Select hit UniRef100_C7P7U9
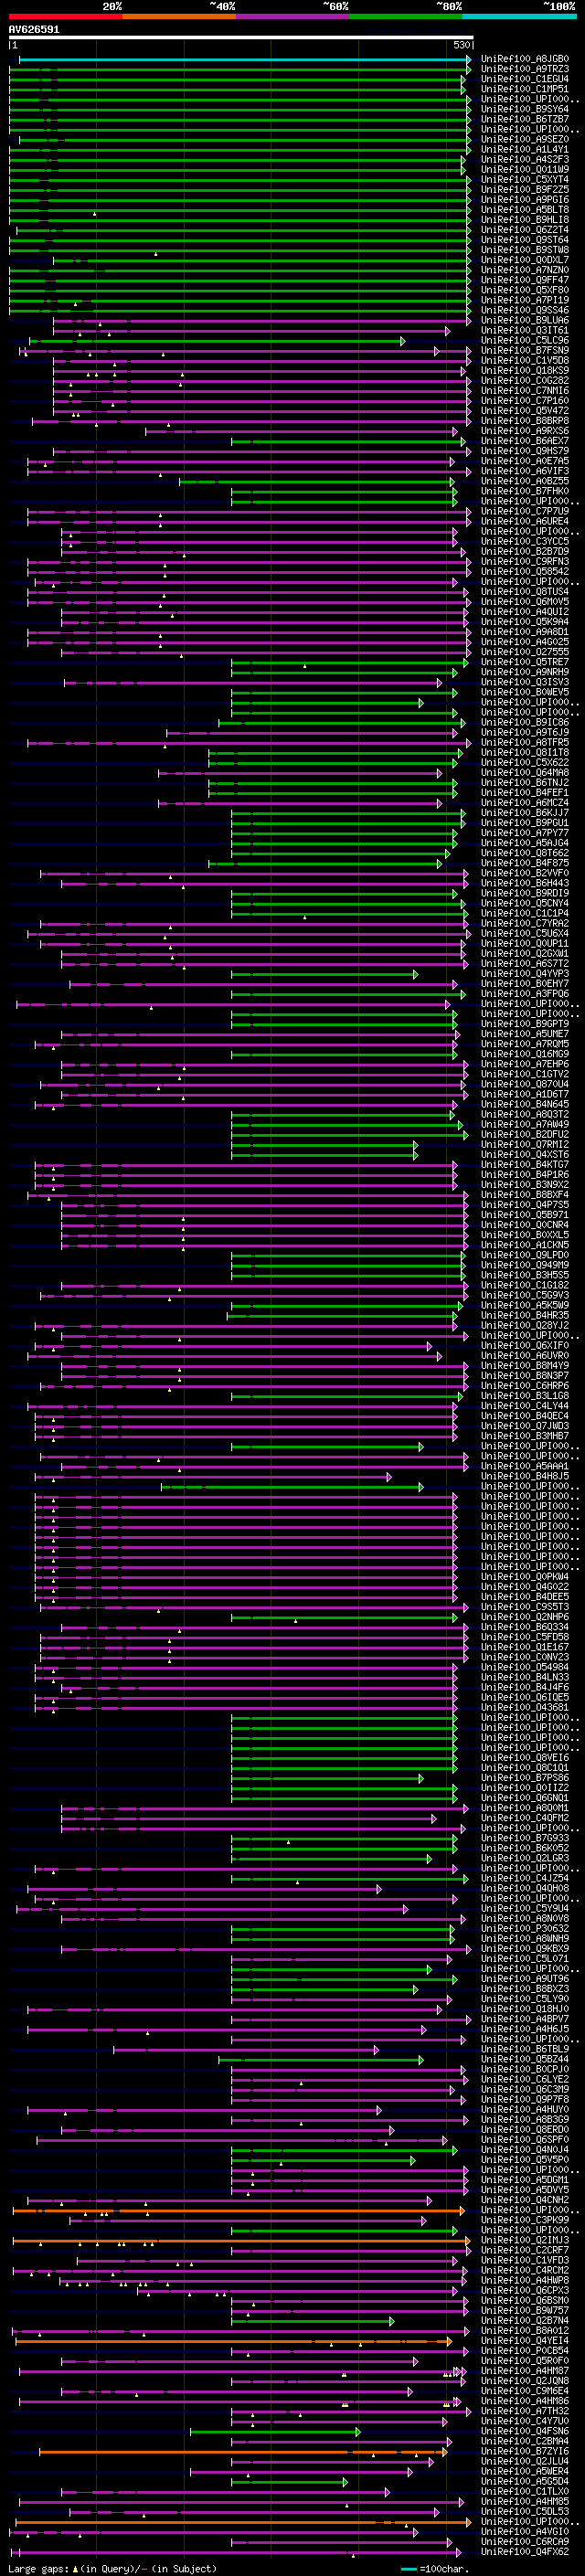 (525, 512)
